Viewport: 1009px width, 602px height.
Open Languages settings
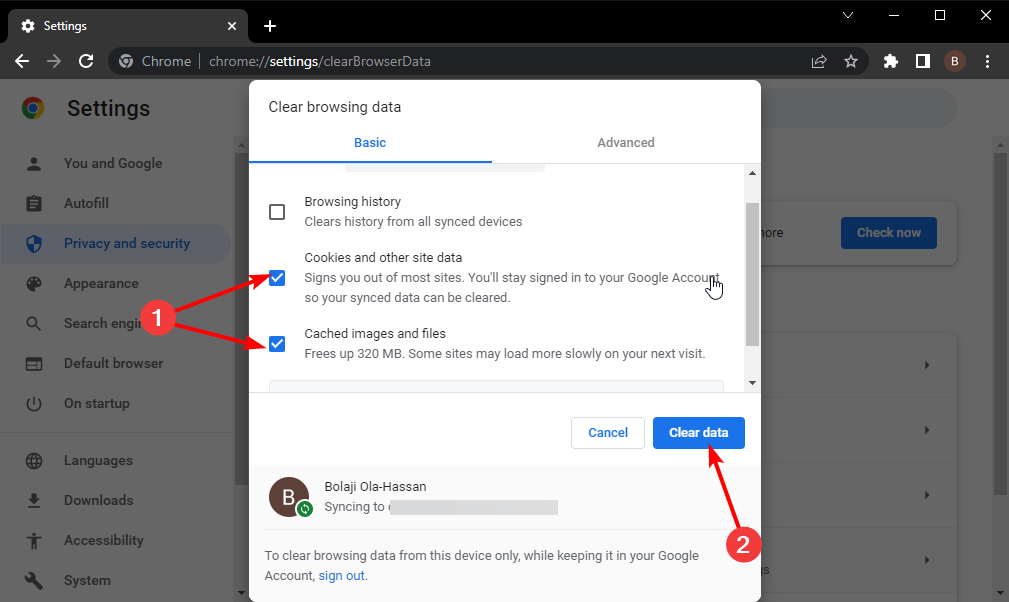point(98,461)
